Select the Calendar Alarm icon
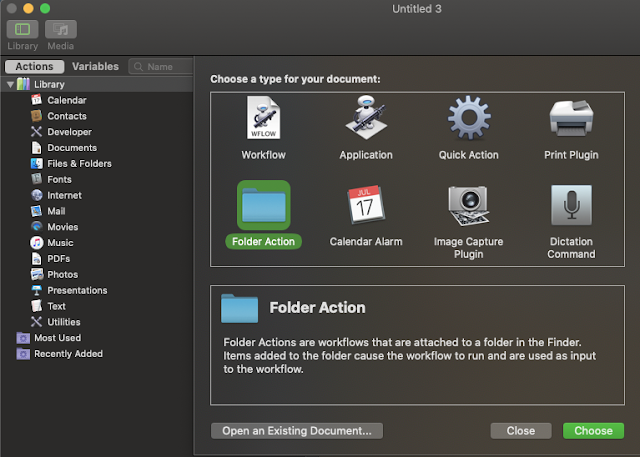640x457 pixels. 366,205
